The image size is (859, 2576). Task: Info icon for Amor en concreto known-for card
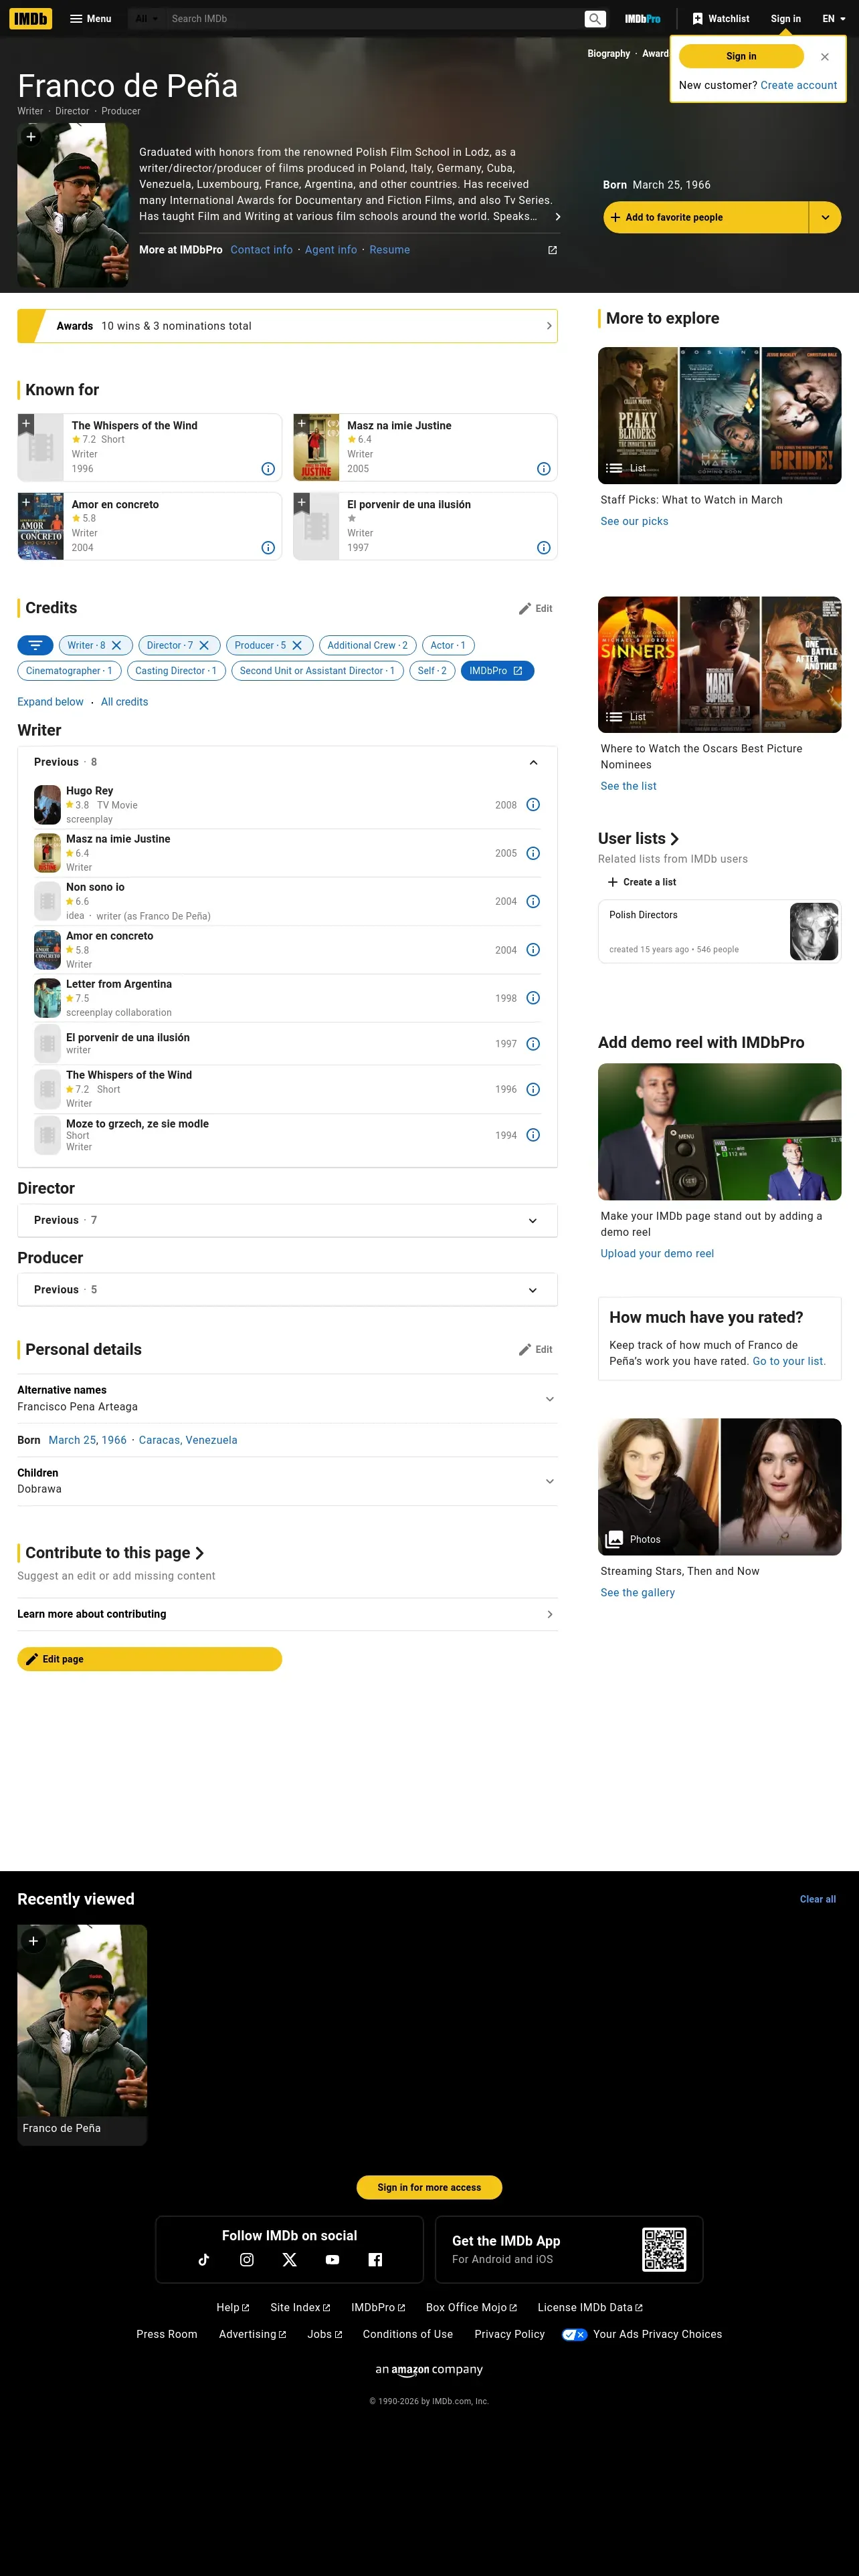(268, 548)
